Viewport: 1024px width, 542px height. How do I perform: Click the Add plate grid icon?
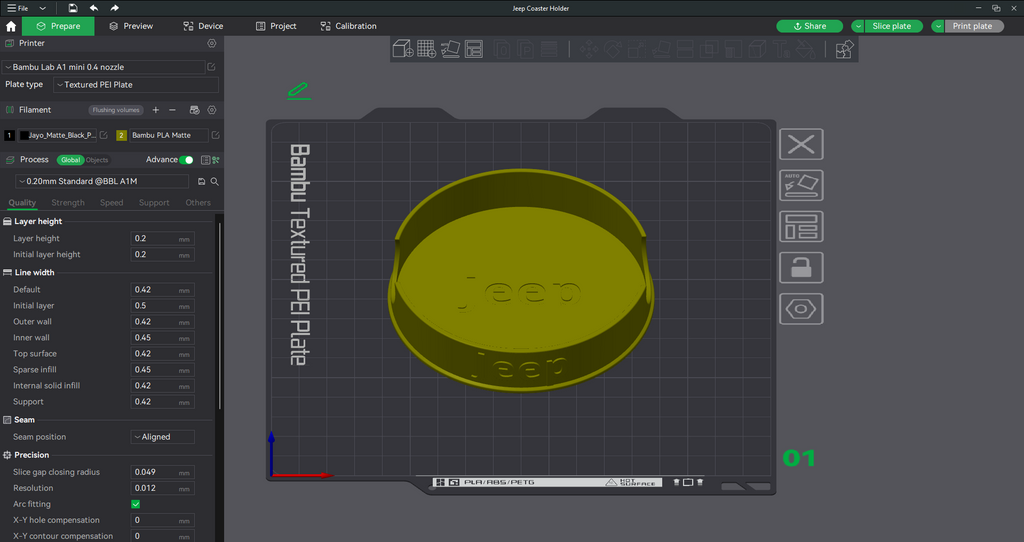click(x=426, y=49)
